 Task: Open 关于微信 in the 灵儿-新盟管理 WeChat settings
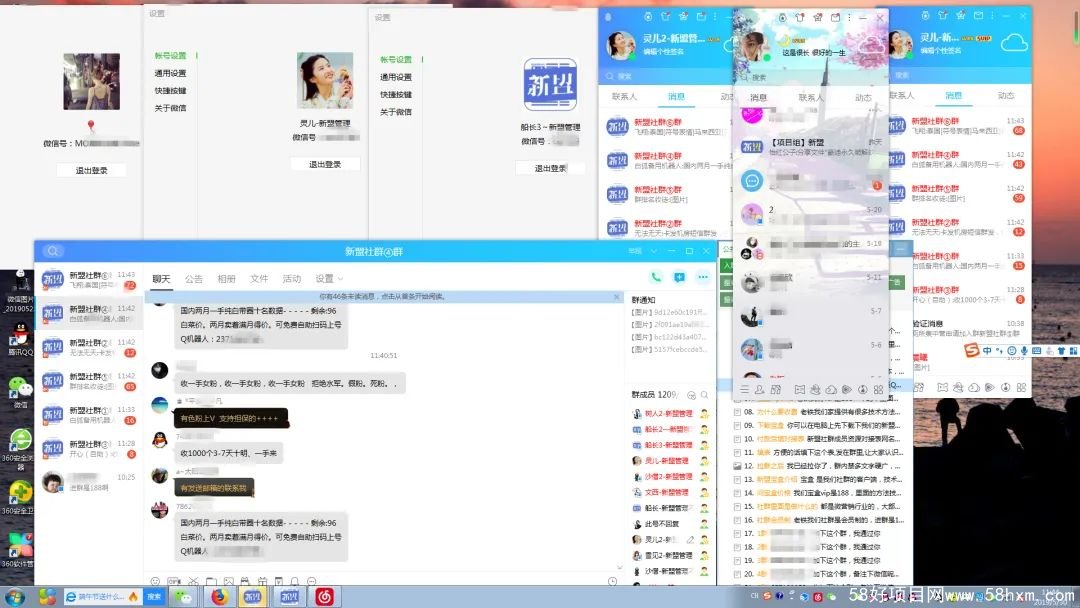click(x=170, y=108)
